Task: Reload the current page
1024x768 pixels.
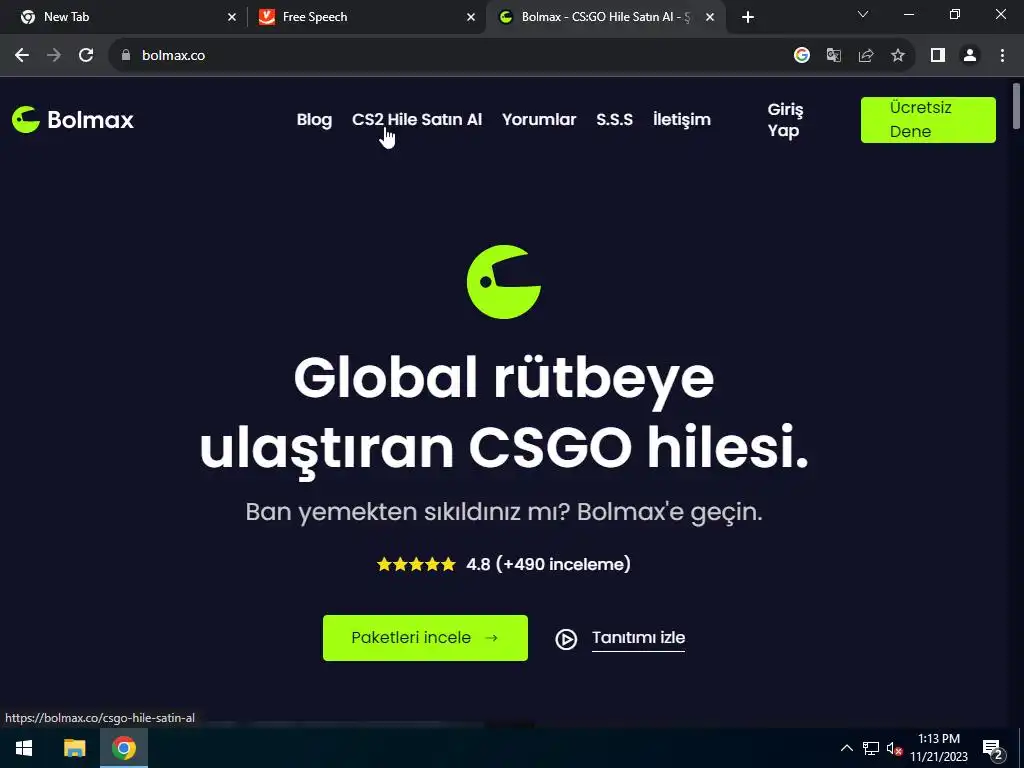Action: [x=86, y=56]
